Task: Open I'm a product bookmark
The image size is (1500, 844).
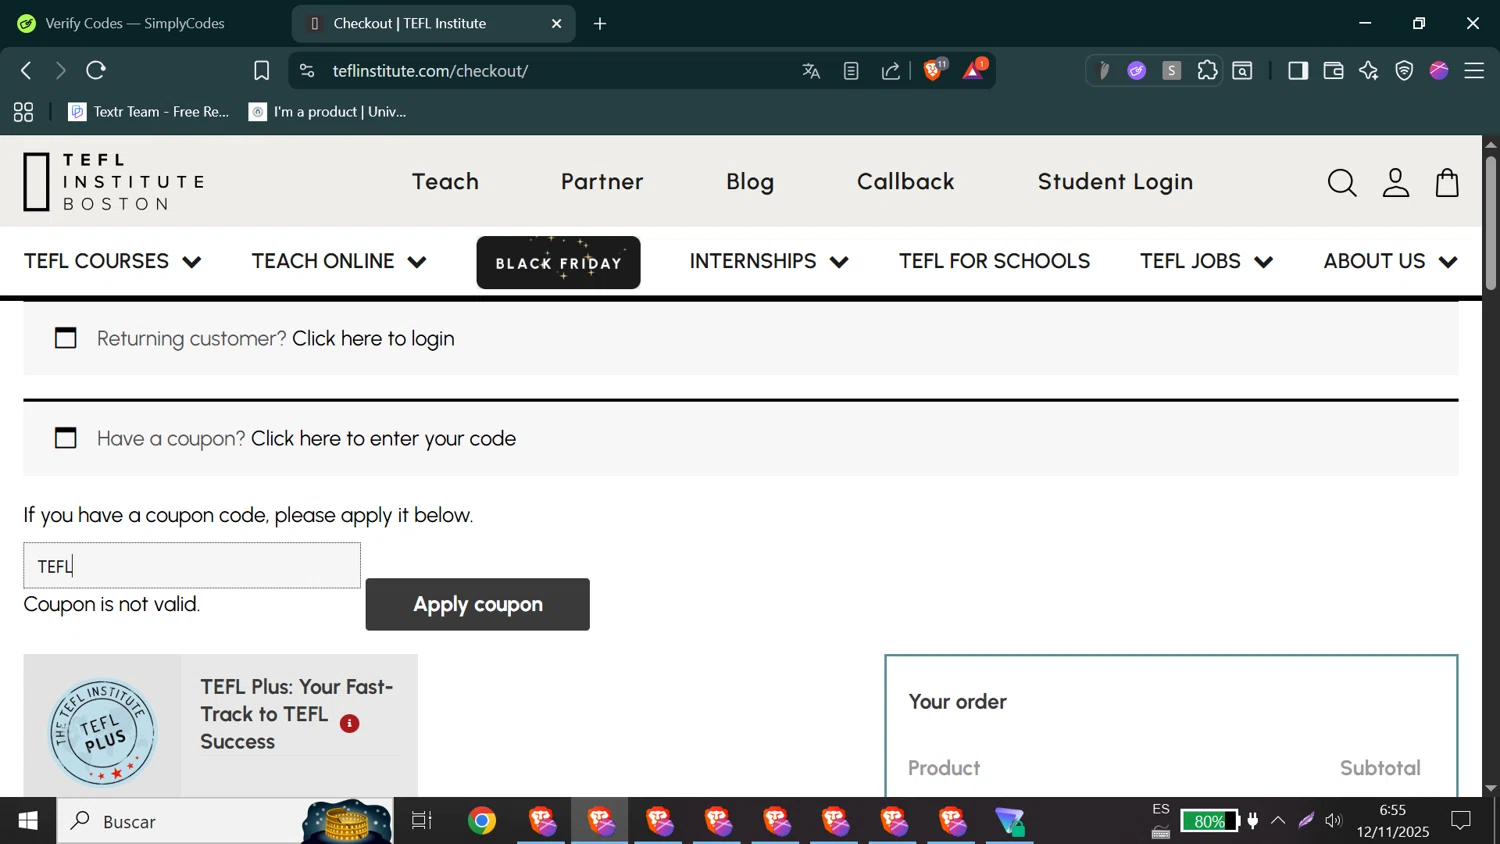Action: point(328,112)
